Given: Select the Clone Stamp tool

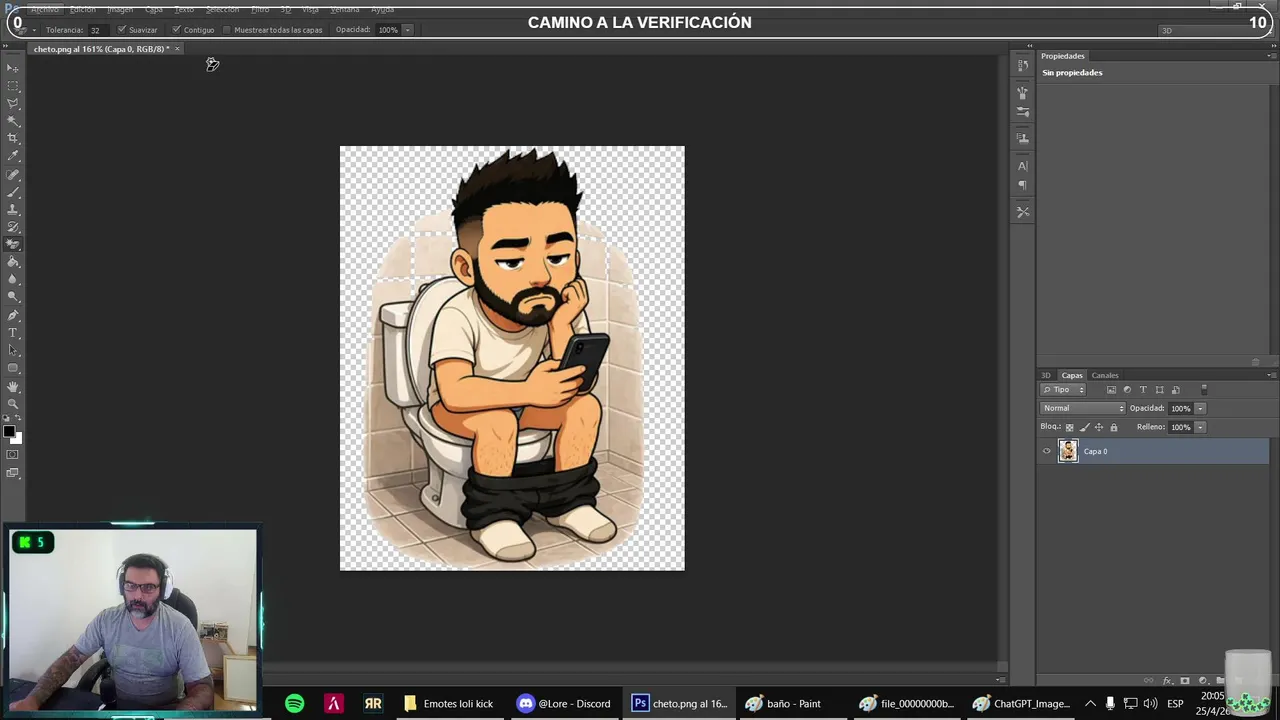Looking at the screenshot, I should click(13, 209).
